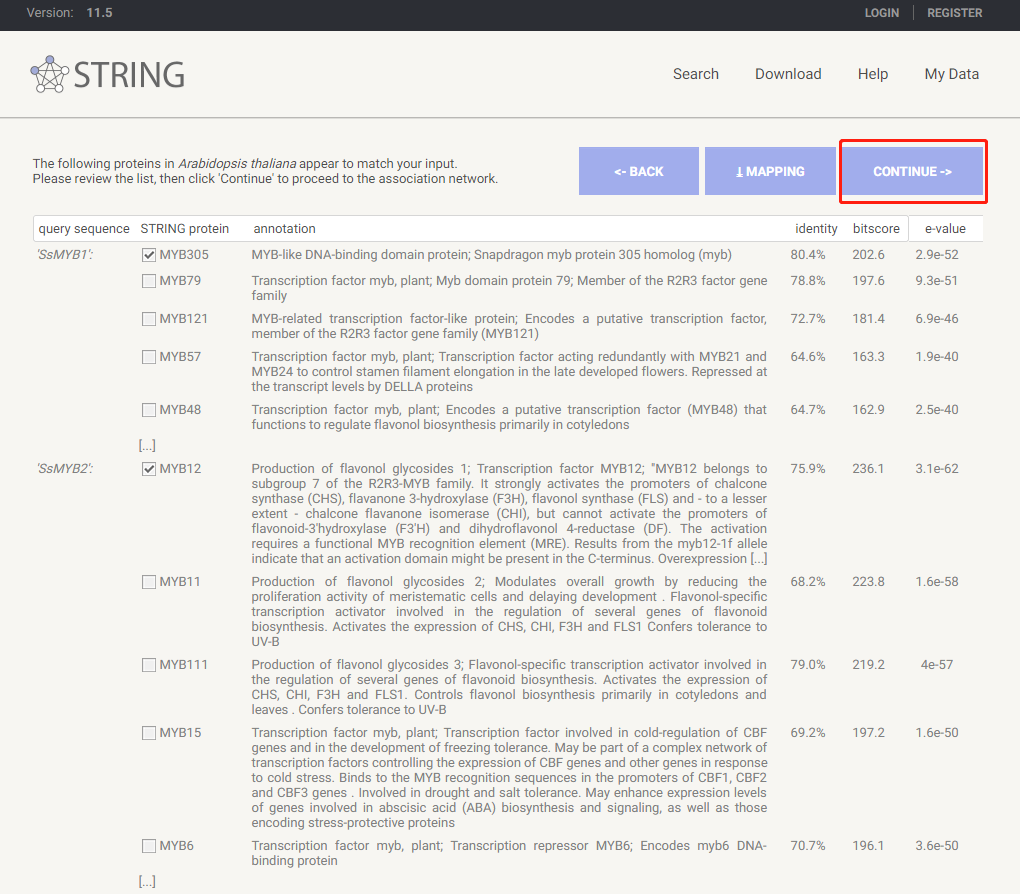Expand more SsMYB2 matches with [...]

(x=147, y=881)
